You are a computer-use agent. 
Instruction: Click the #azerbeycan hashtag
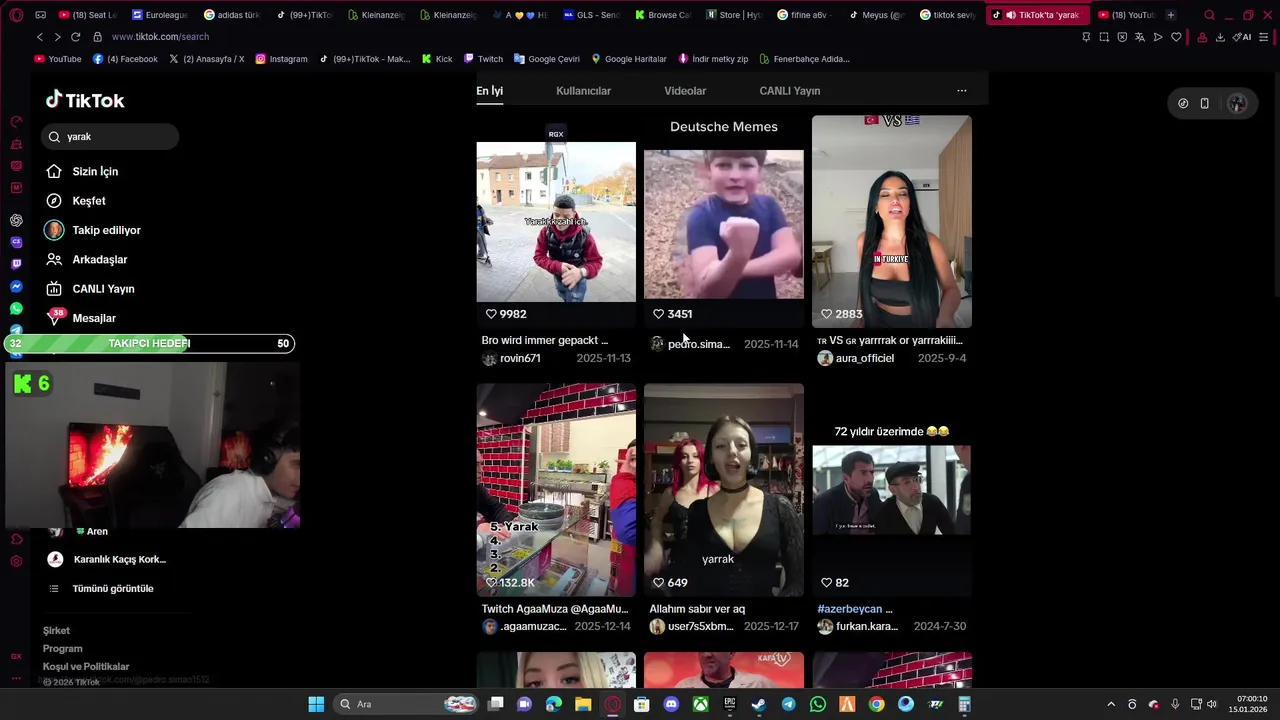coord(850,609)
